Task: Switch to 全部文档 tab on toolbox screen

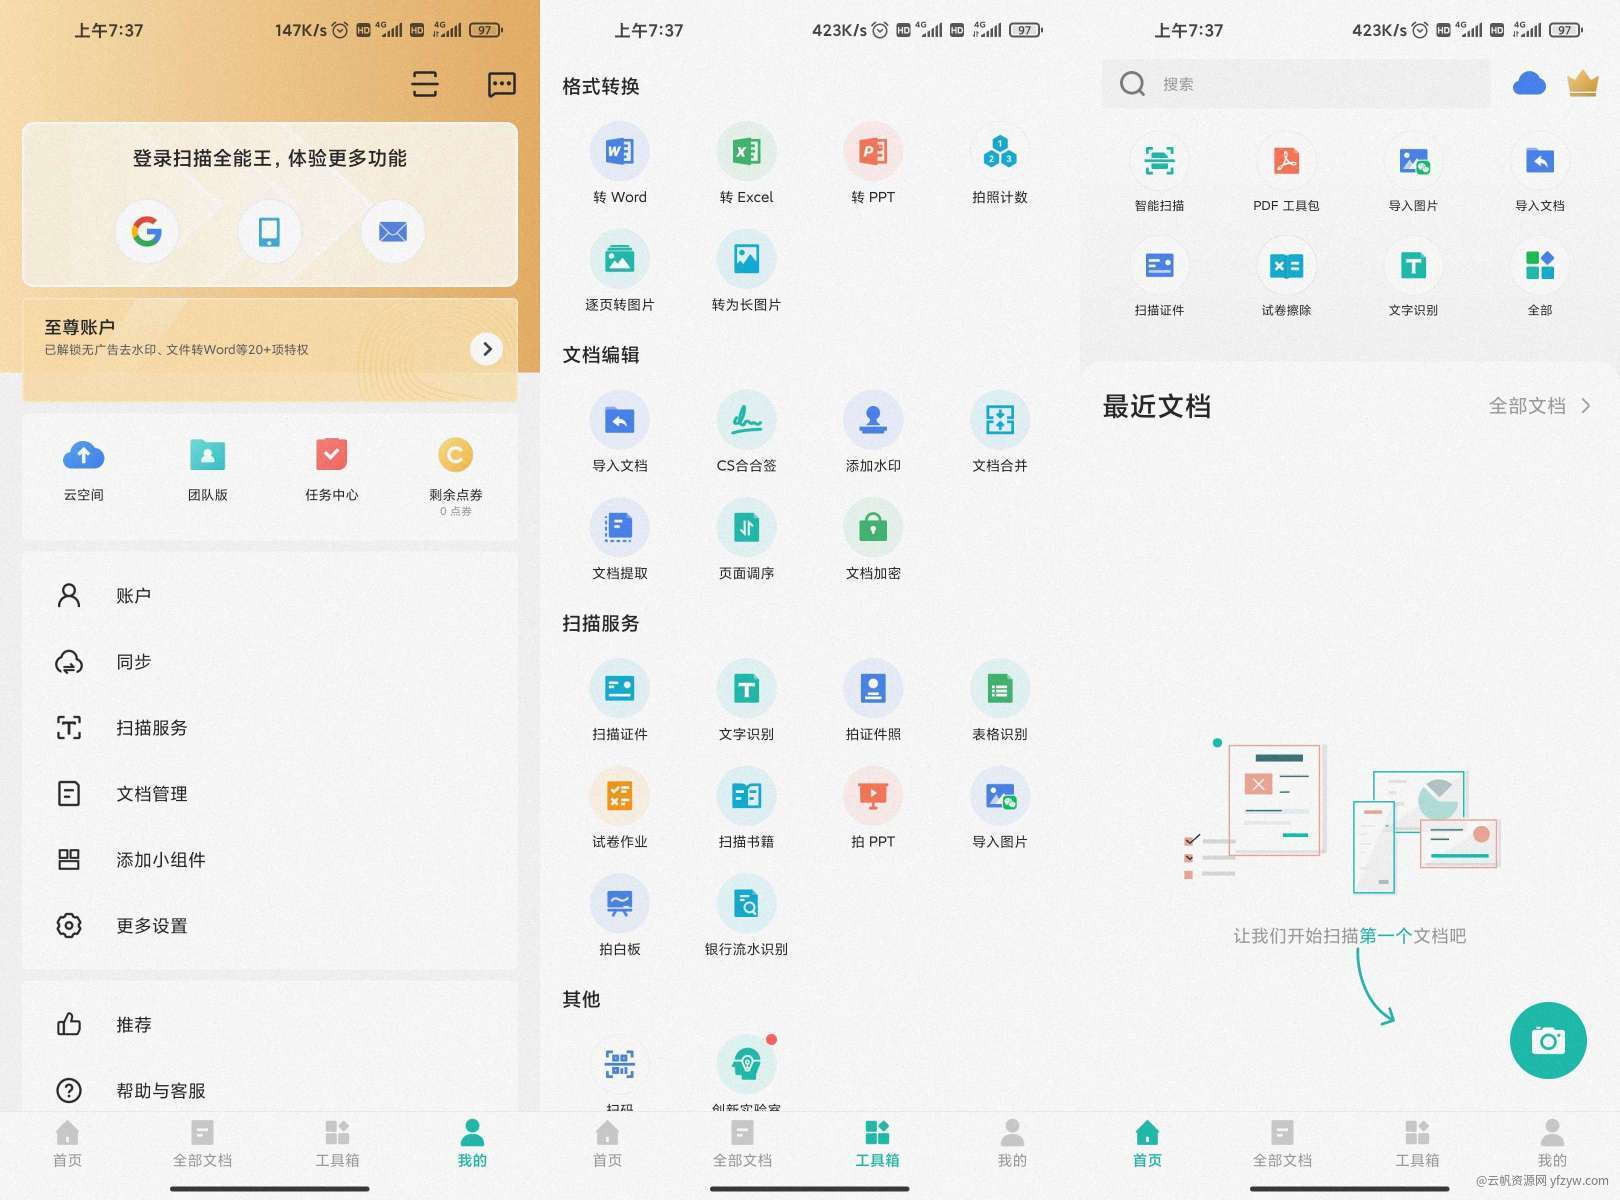Action: tap(742, 1144)
